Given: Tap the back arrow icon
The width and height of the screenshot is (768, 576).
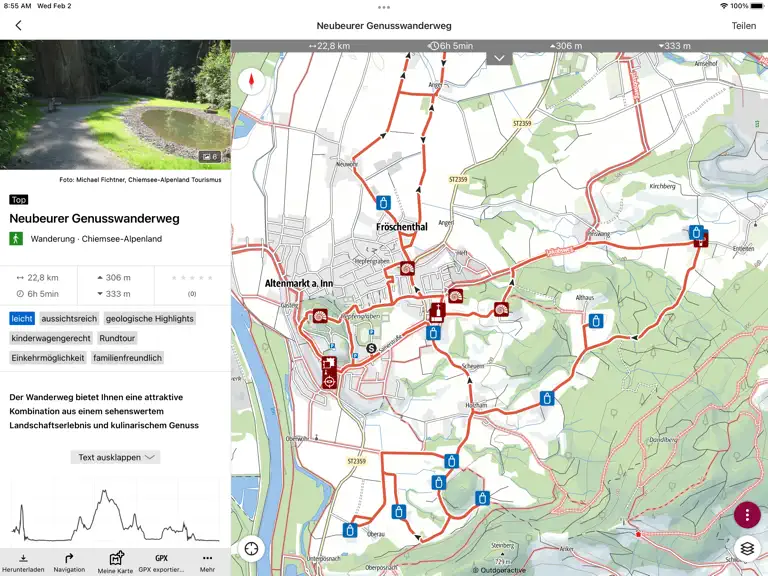Looking at the screenshot, I should click(x=19, y=25).
